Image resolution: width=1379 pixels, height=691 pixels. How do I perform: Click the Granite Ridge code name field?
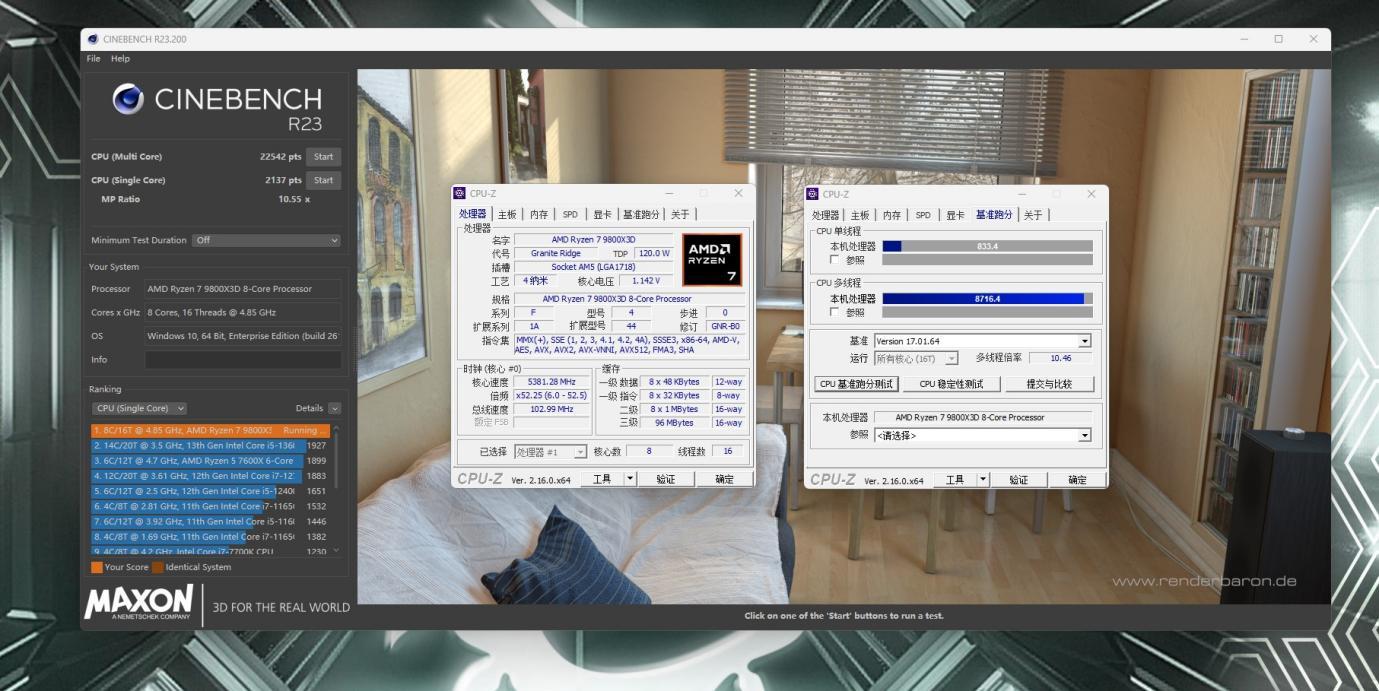pyautogui.click(x=555, y=254)
